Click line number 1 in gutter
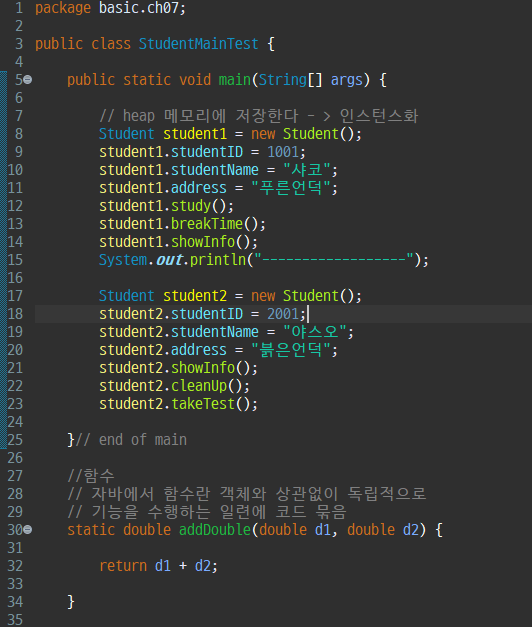This screenshot has height=627, width=532. coord(19,8)
